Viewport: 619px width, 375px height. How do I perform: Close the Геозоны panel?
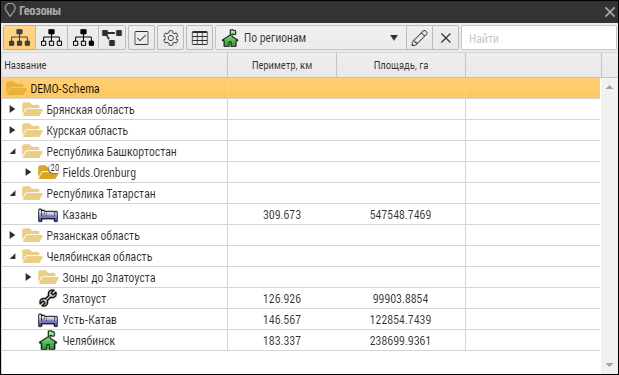tap(610, 12)
